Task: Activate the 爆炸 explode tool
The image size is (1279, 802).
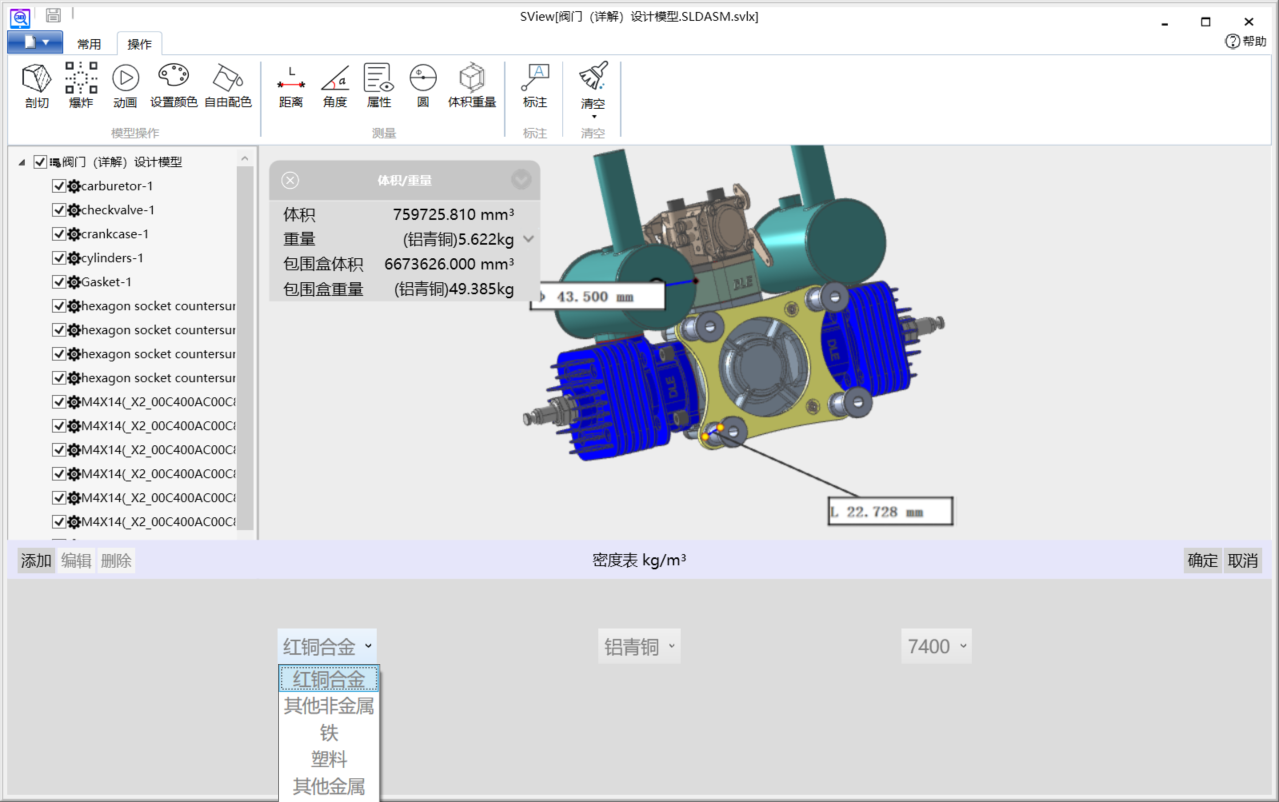Action: tap(81, 86)
